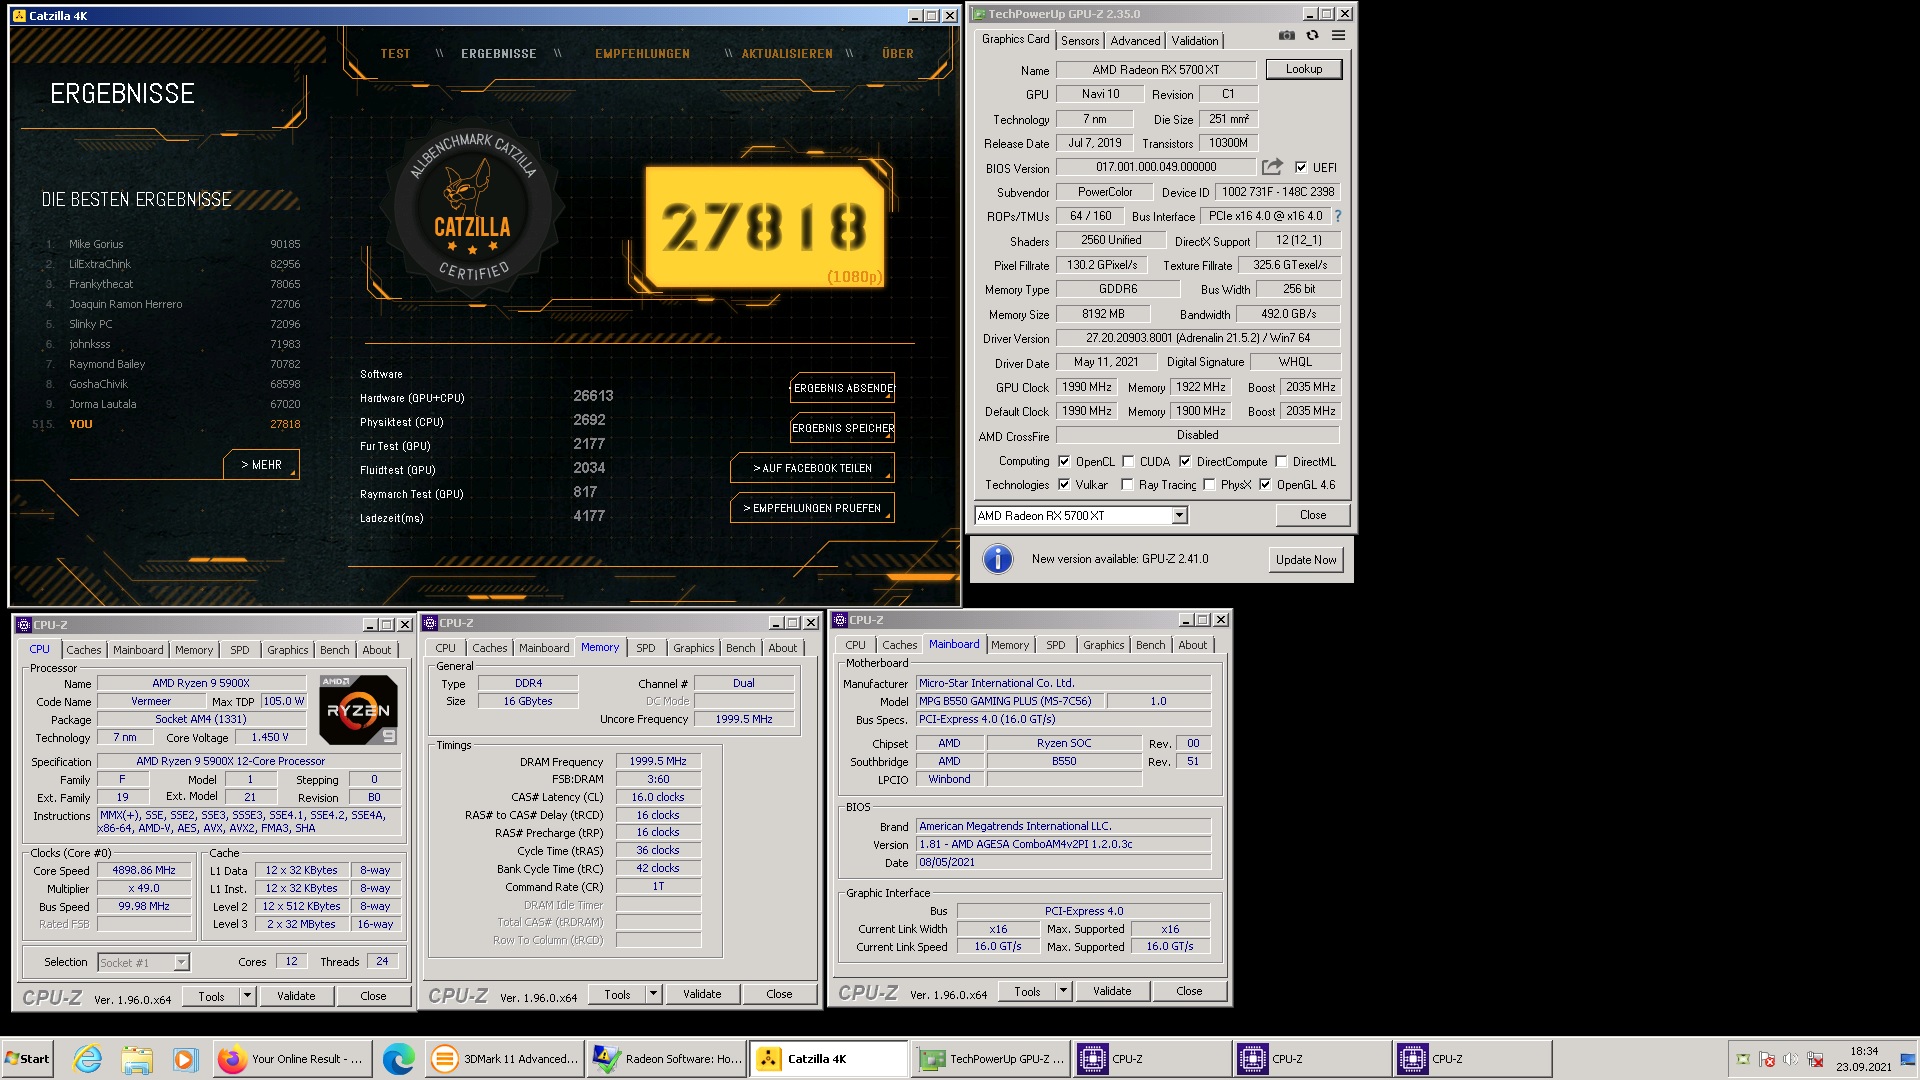Toggle the OpenGL 4.6 checkbox
The height and width of the screenshot is (1080, 1920).
click(x=1265, y=485)
